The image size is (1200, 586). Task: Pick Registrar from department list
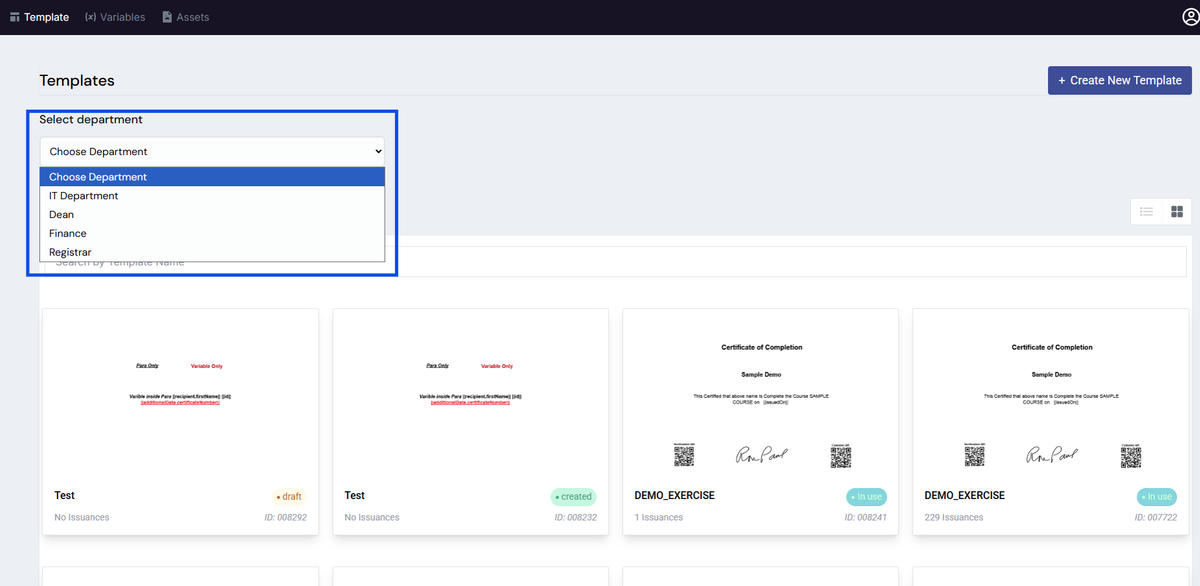coord(212,253)
